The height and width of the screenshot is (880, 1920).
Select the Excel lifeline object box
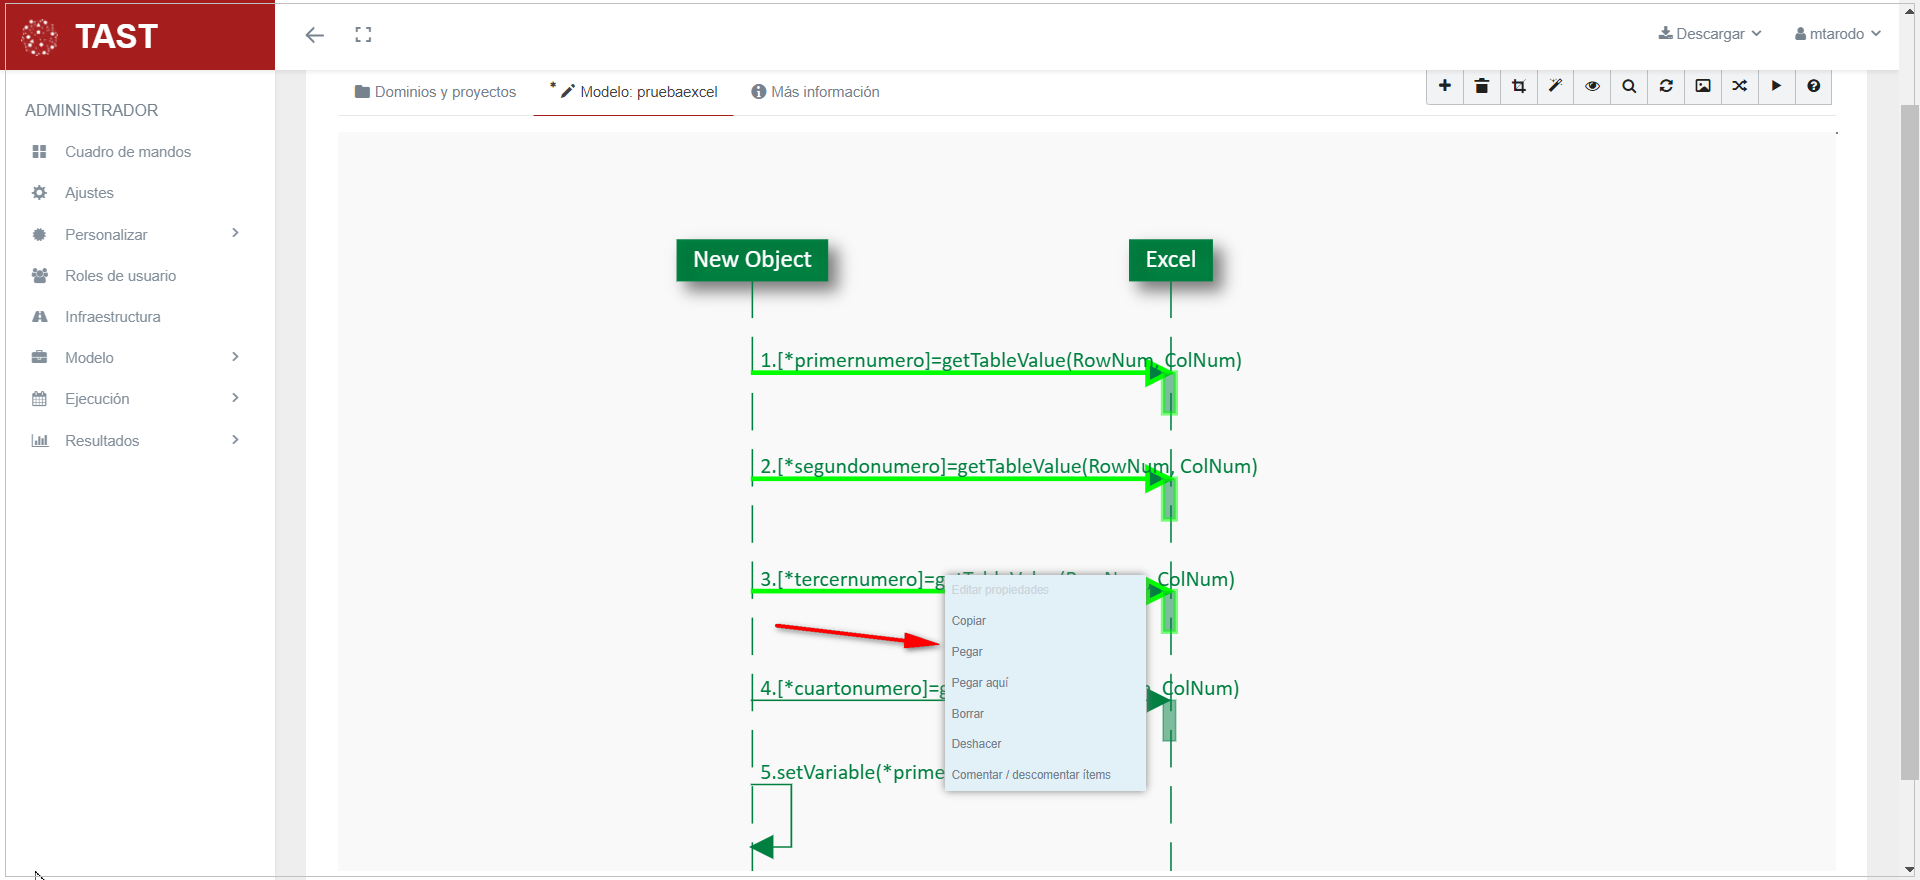(x=1170, y=260)
